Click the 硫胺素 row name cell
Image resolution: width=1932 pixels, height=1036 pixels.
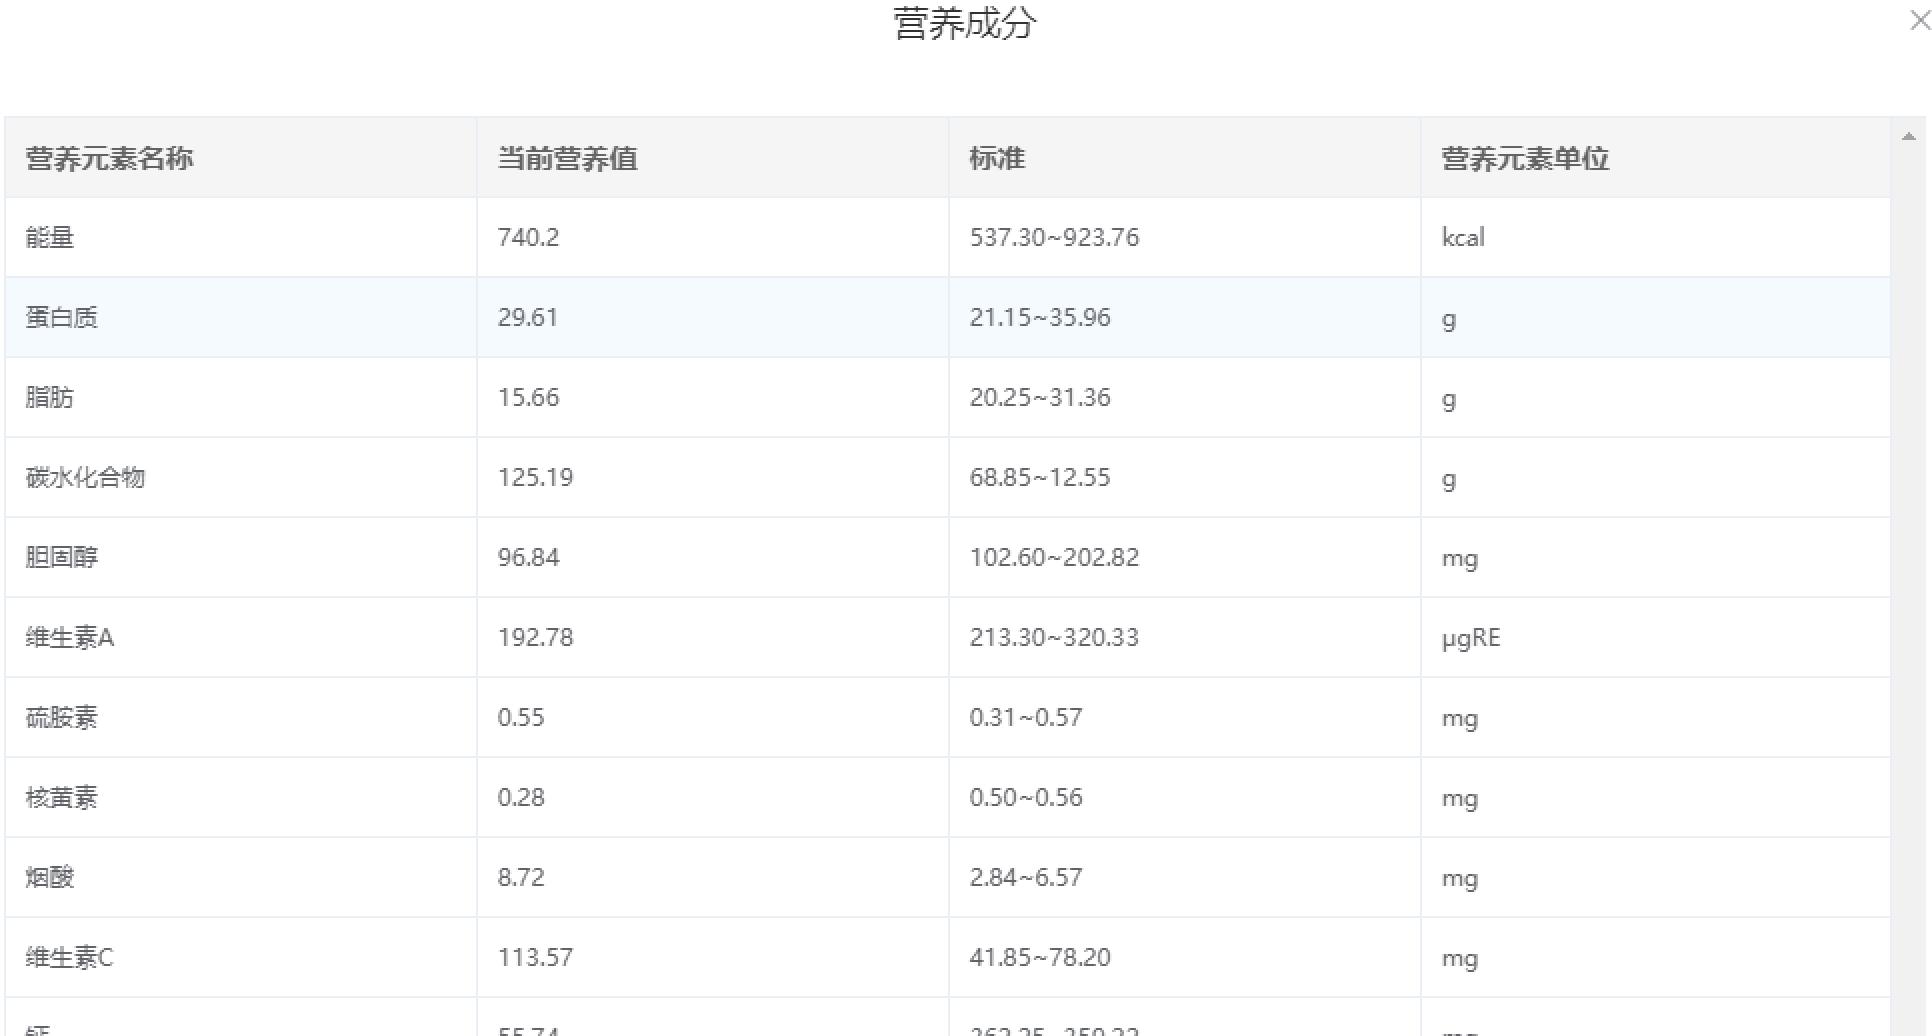[62, 718]
